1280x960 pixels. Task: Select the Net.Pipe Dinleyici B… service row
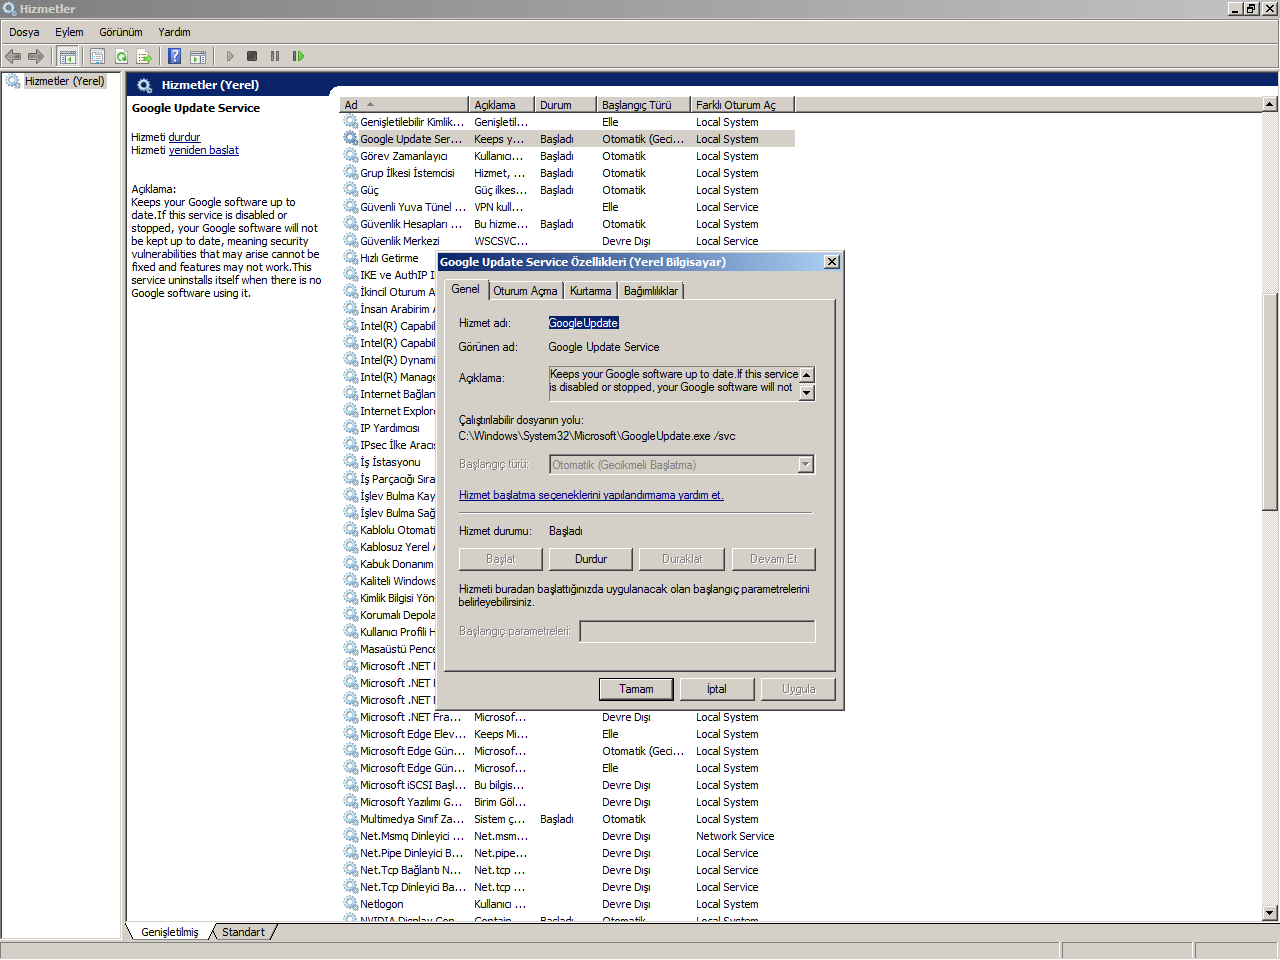[567, 853]
